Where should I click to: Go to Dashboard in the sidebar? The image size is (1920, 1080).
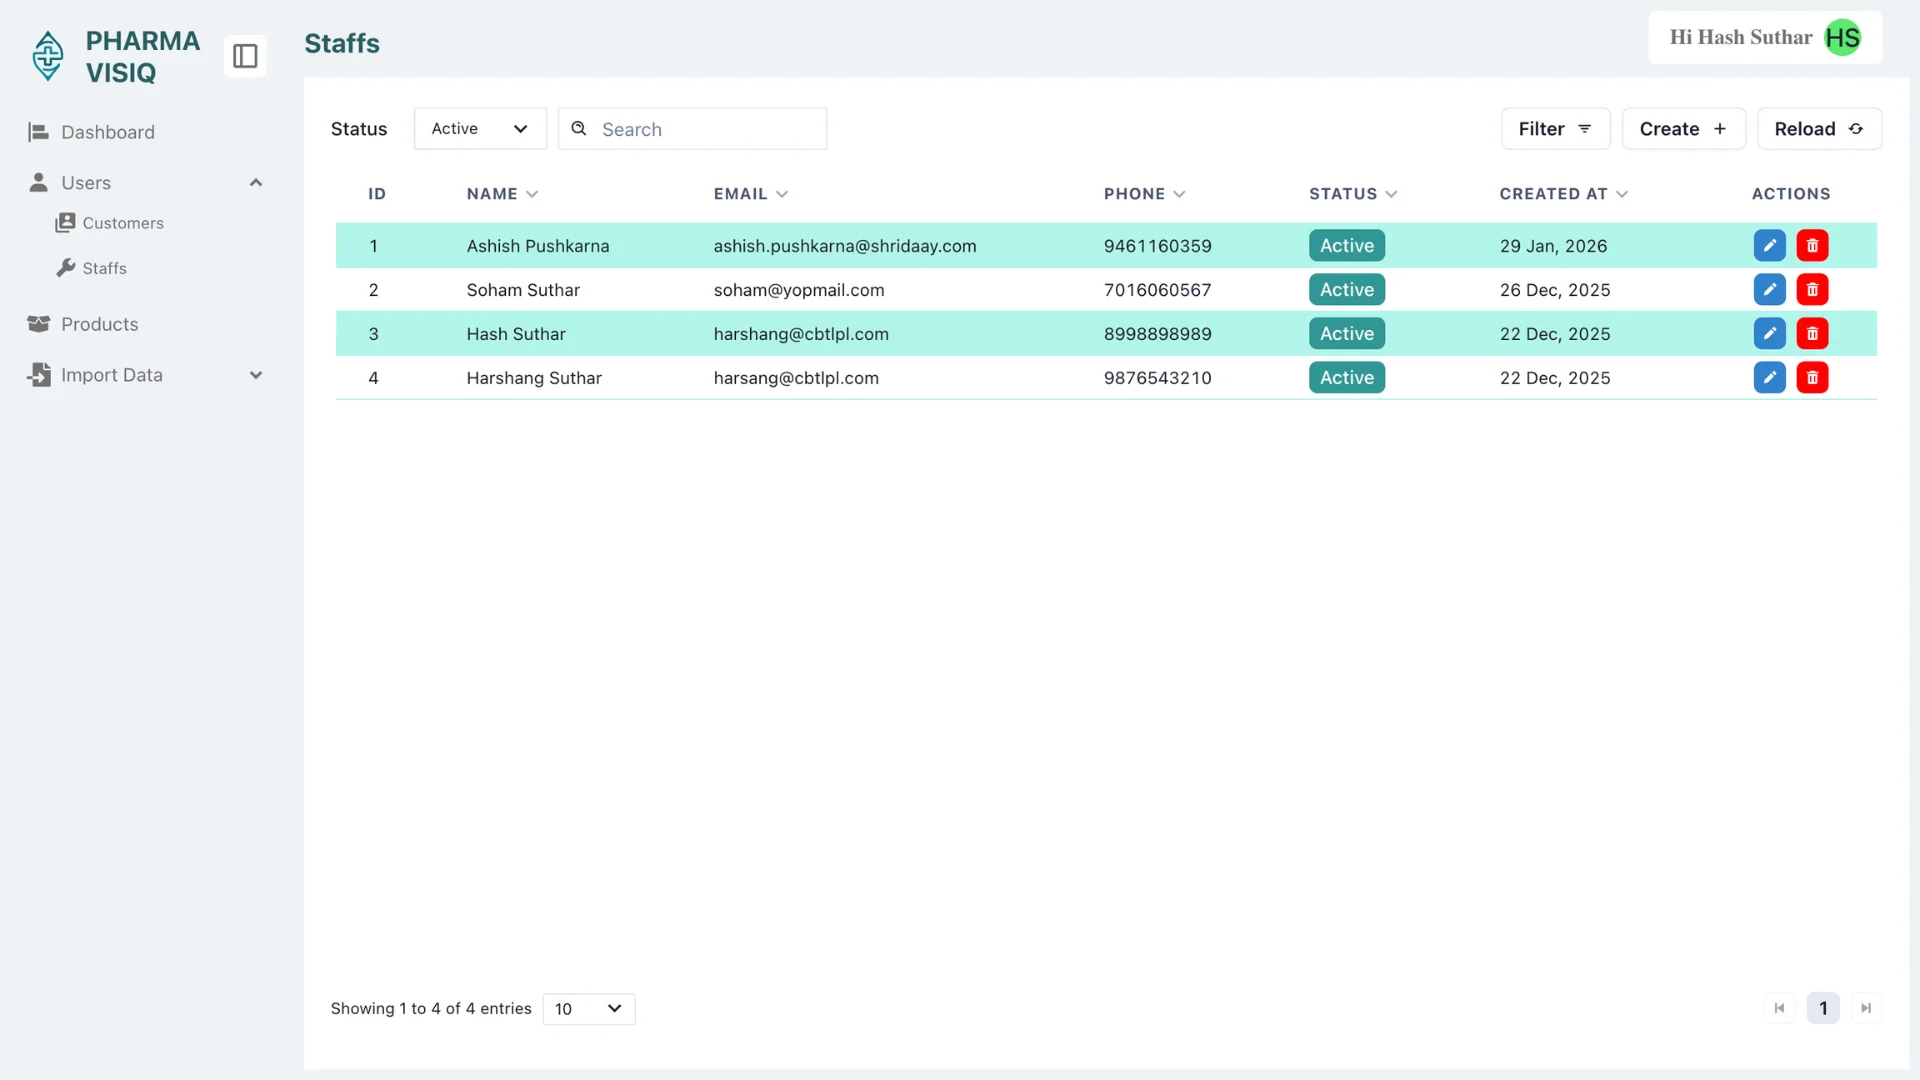[x=107, y=132]
